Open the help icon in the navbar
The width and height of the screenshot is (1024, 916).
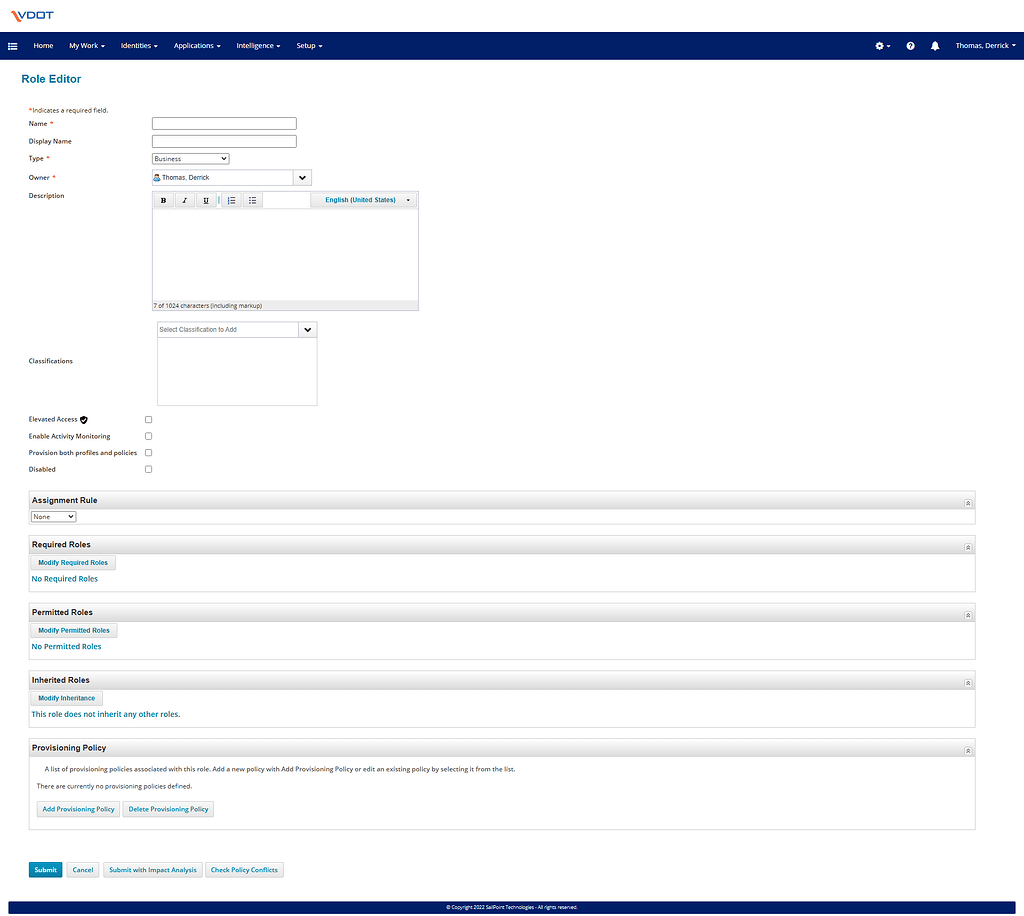(910, 45)
